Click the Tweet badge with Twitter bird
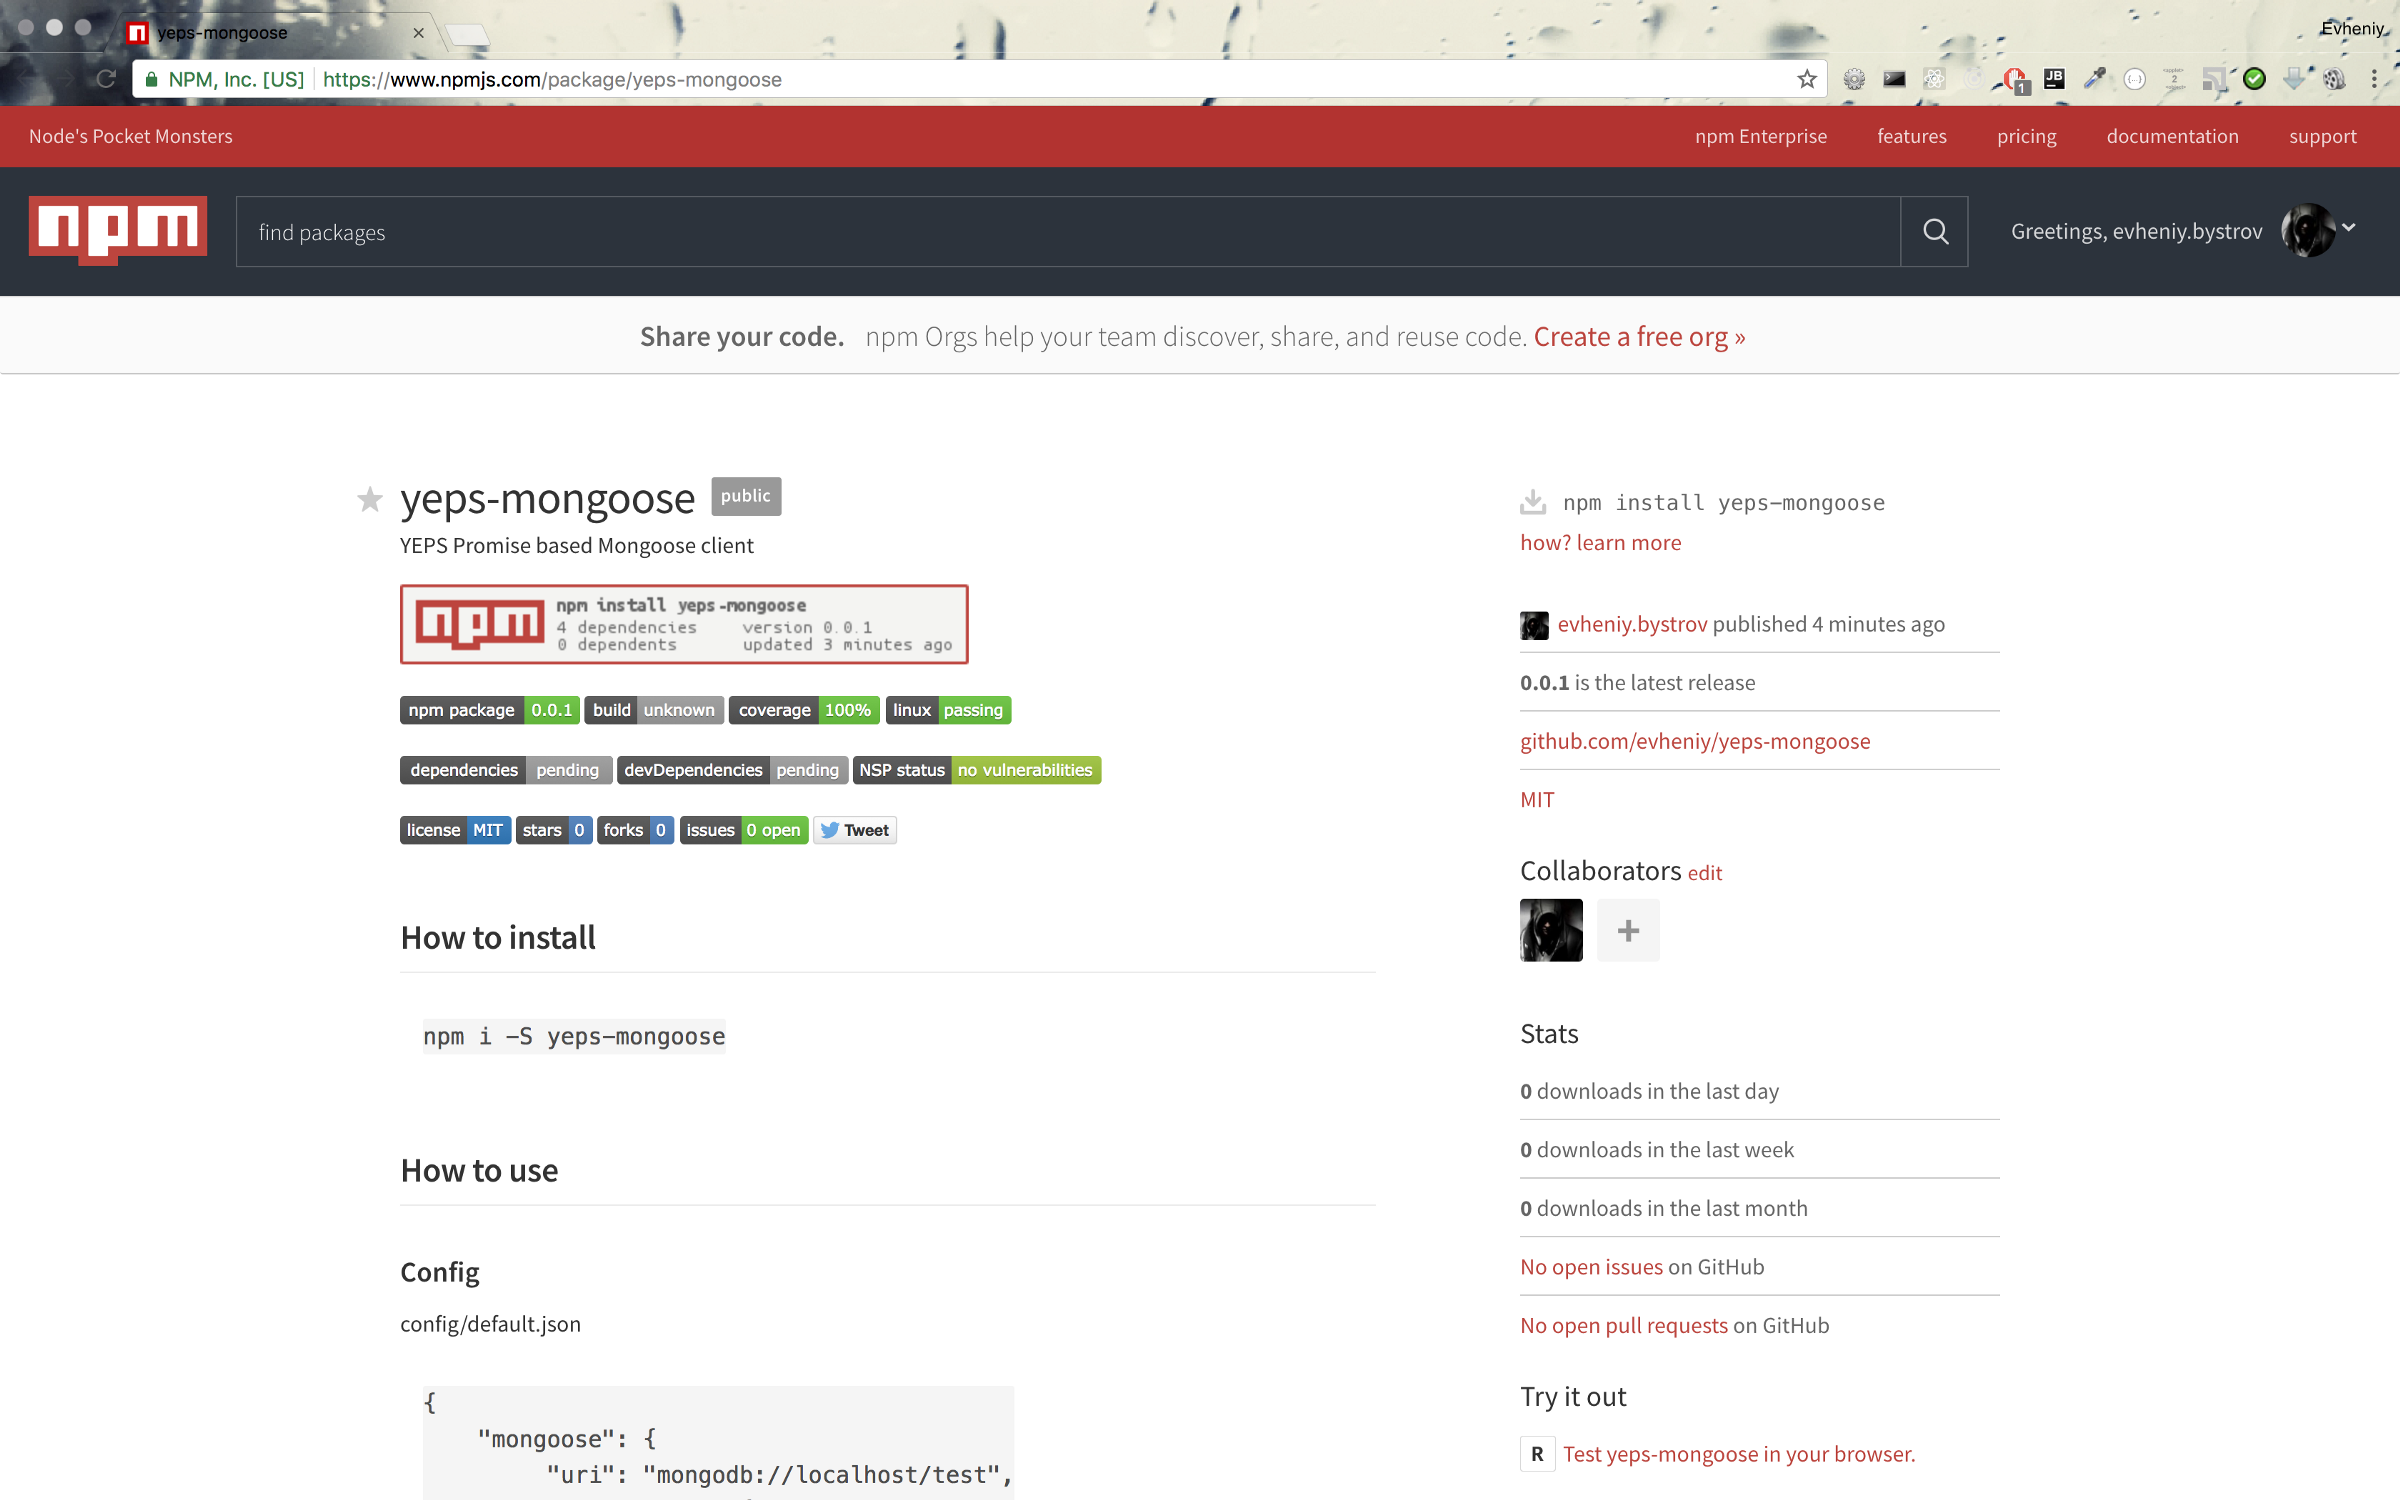The image size is (2400, 1500). tap(855, 830)
